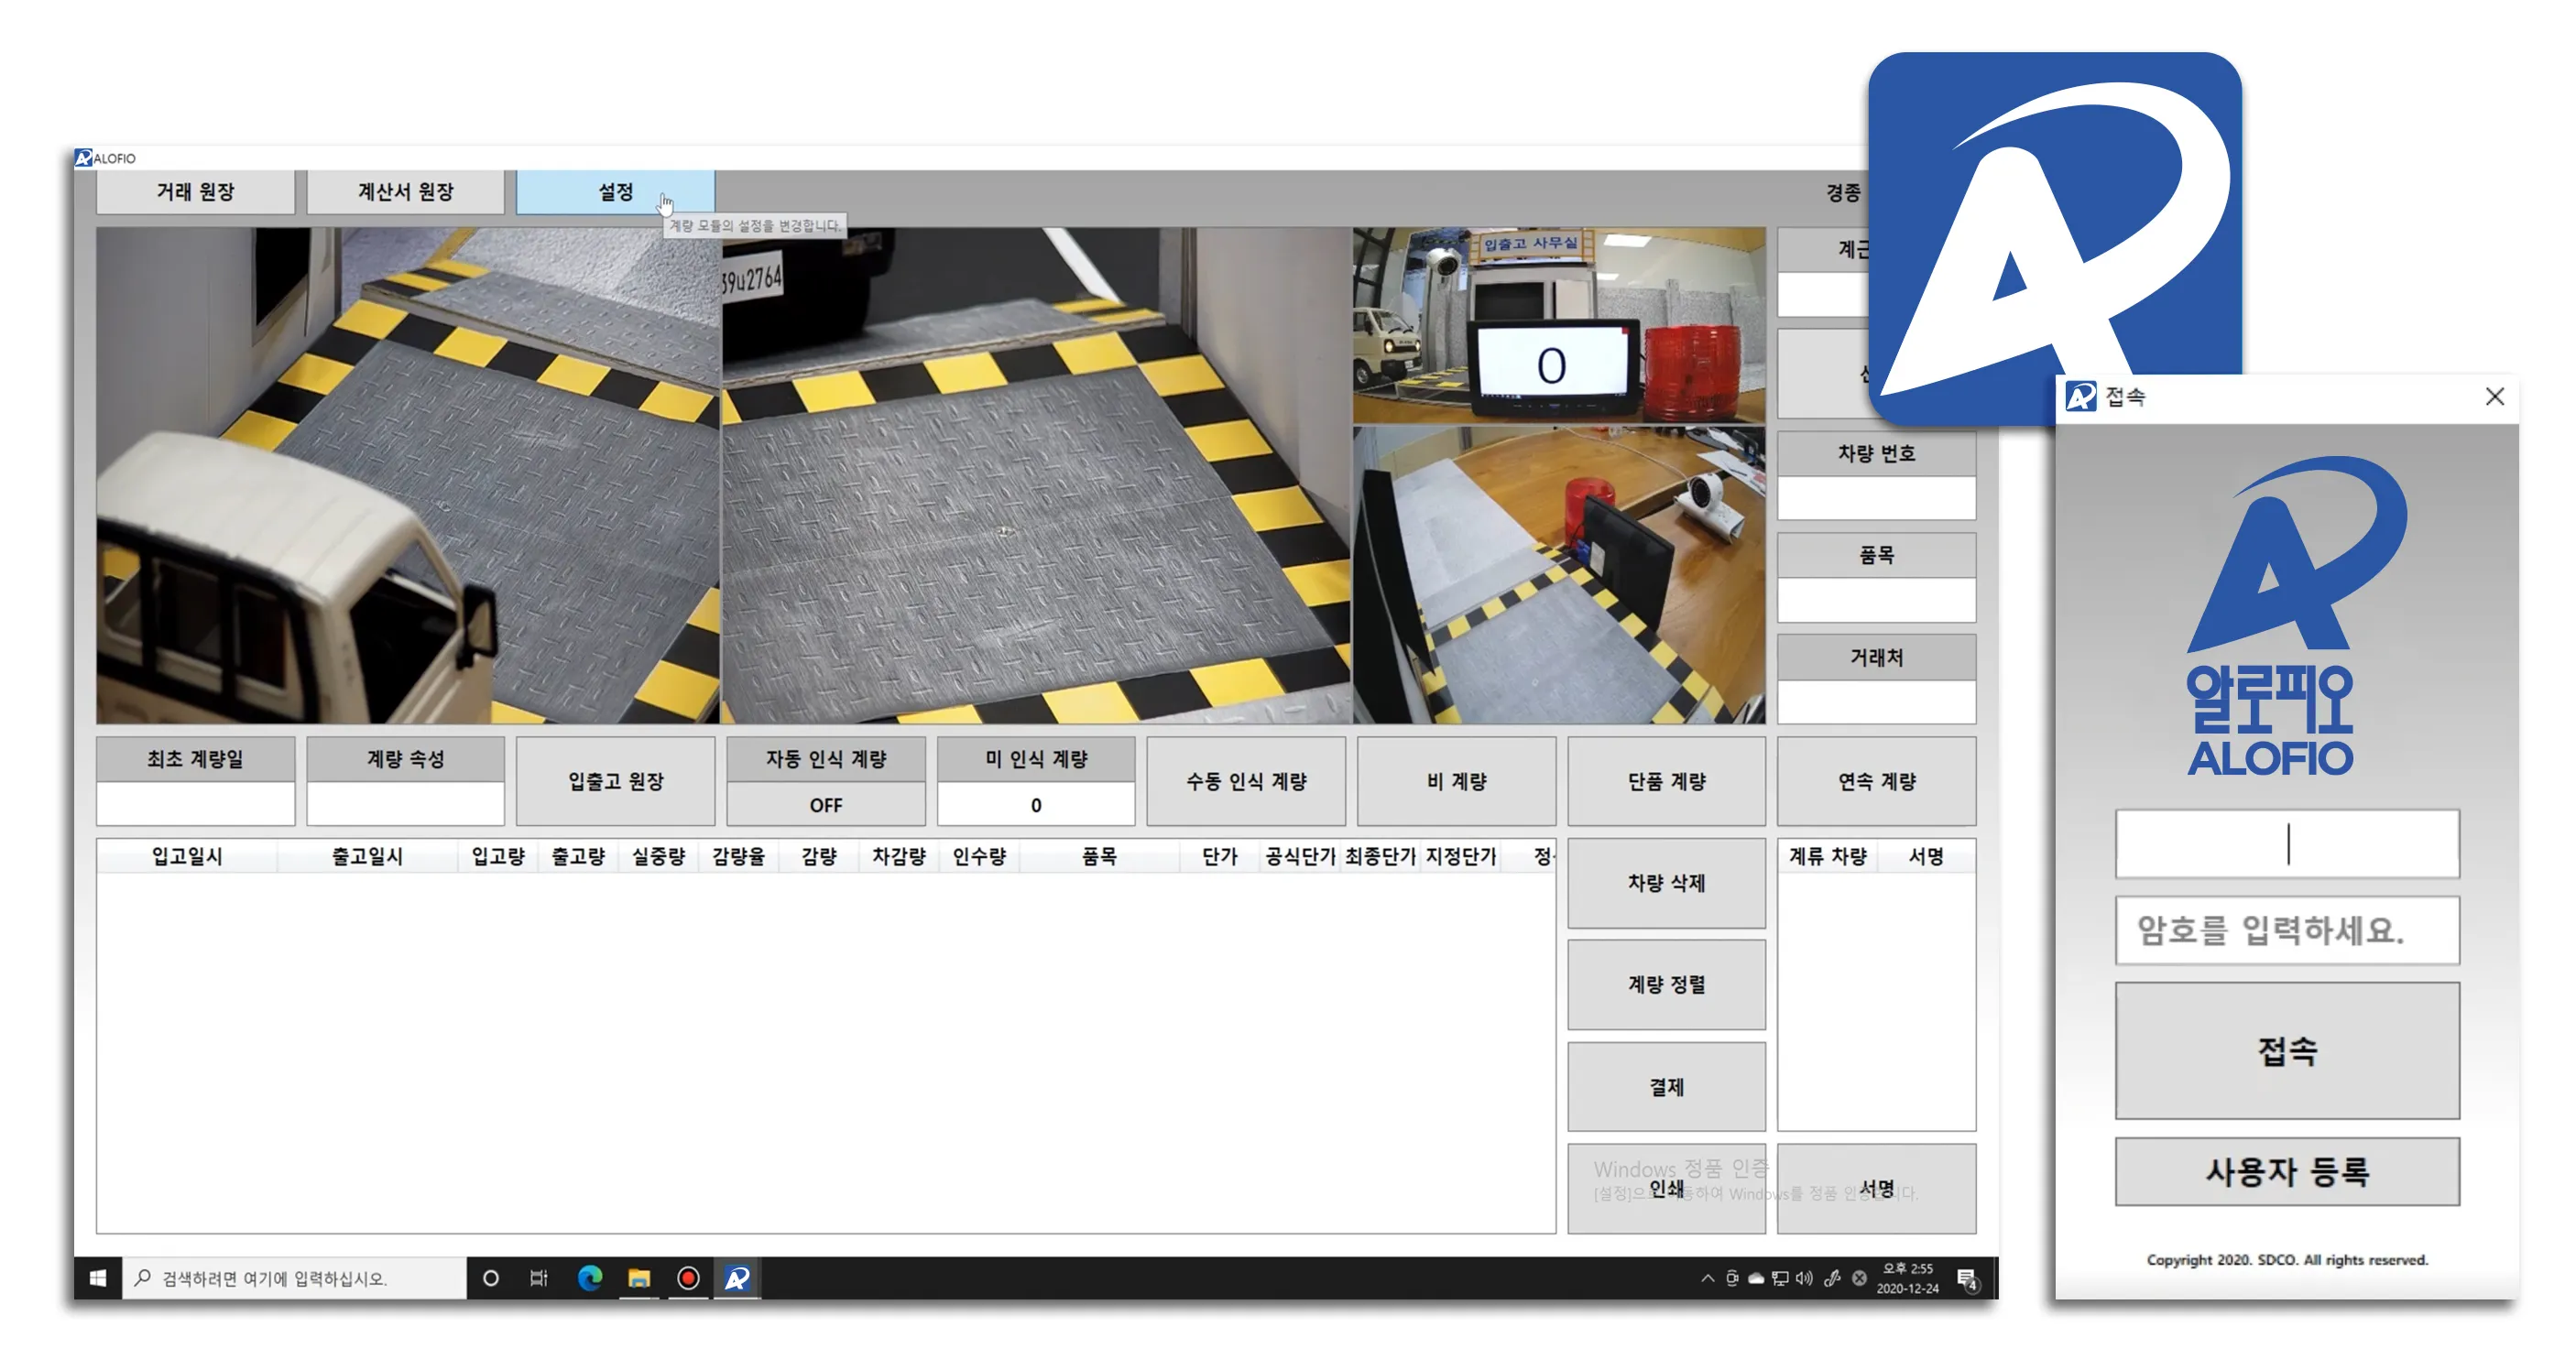Click the 단가 column header
Image resolution: width=2576 pixels, height=1348 pixels.
(x=1219, y=857)
